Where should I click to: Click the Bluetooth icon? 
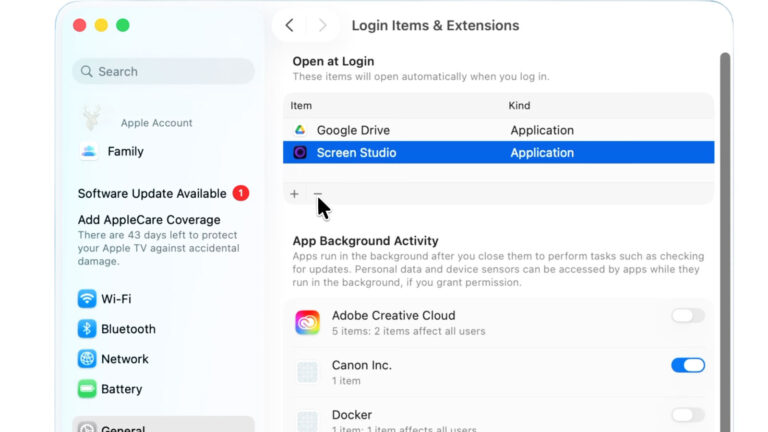(x=87, y=329)
